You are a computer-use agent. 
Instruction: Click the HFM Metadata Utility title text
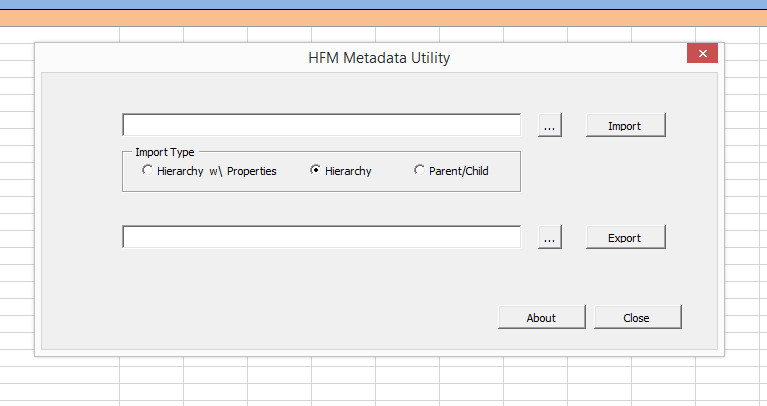[x=379, y=58]
